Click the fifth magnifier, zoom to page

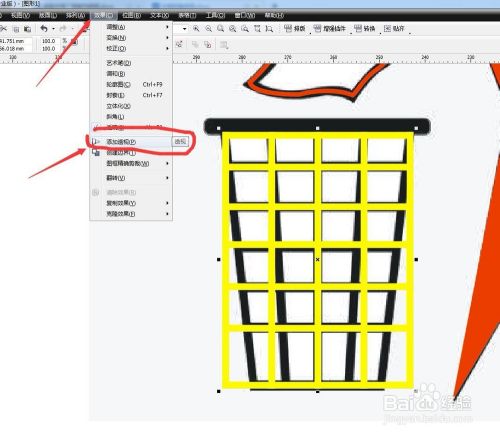tap(245, 29)
